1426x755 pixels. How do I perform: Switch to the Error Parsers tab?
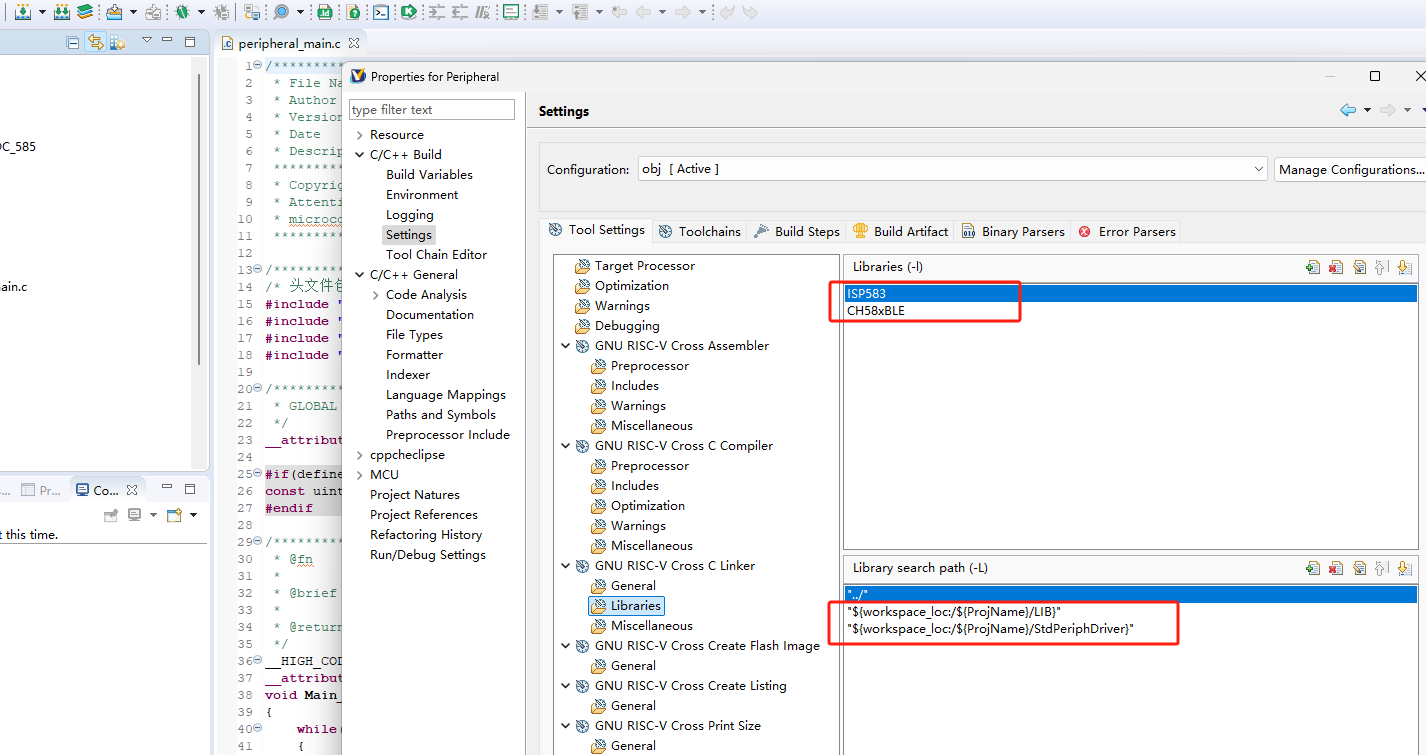1127,231
